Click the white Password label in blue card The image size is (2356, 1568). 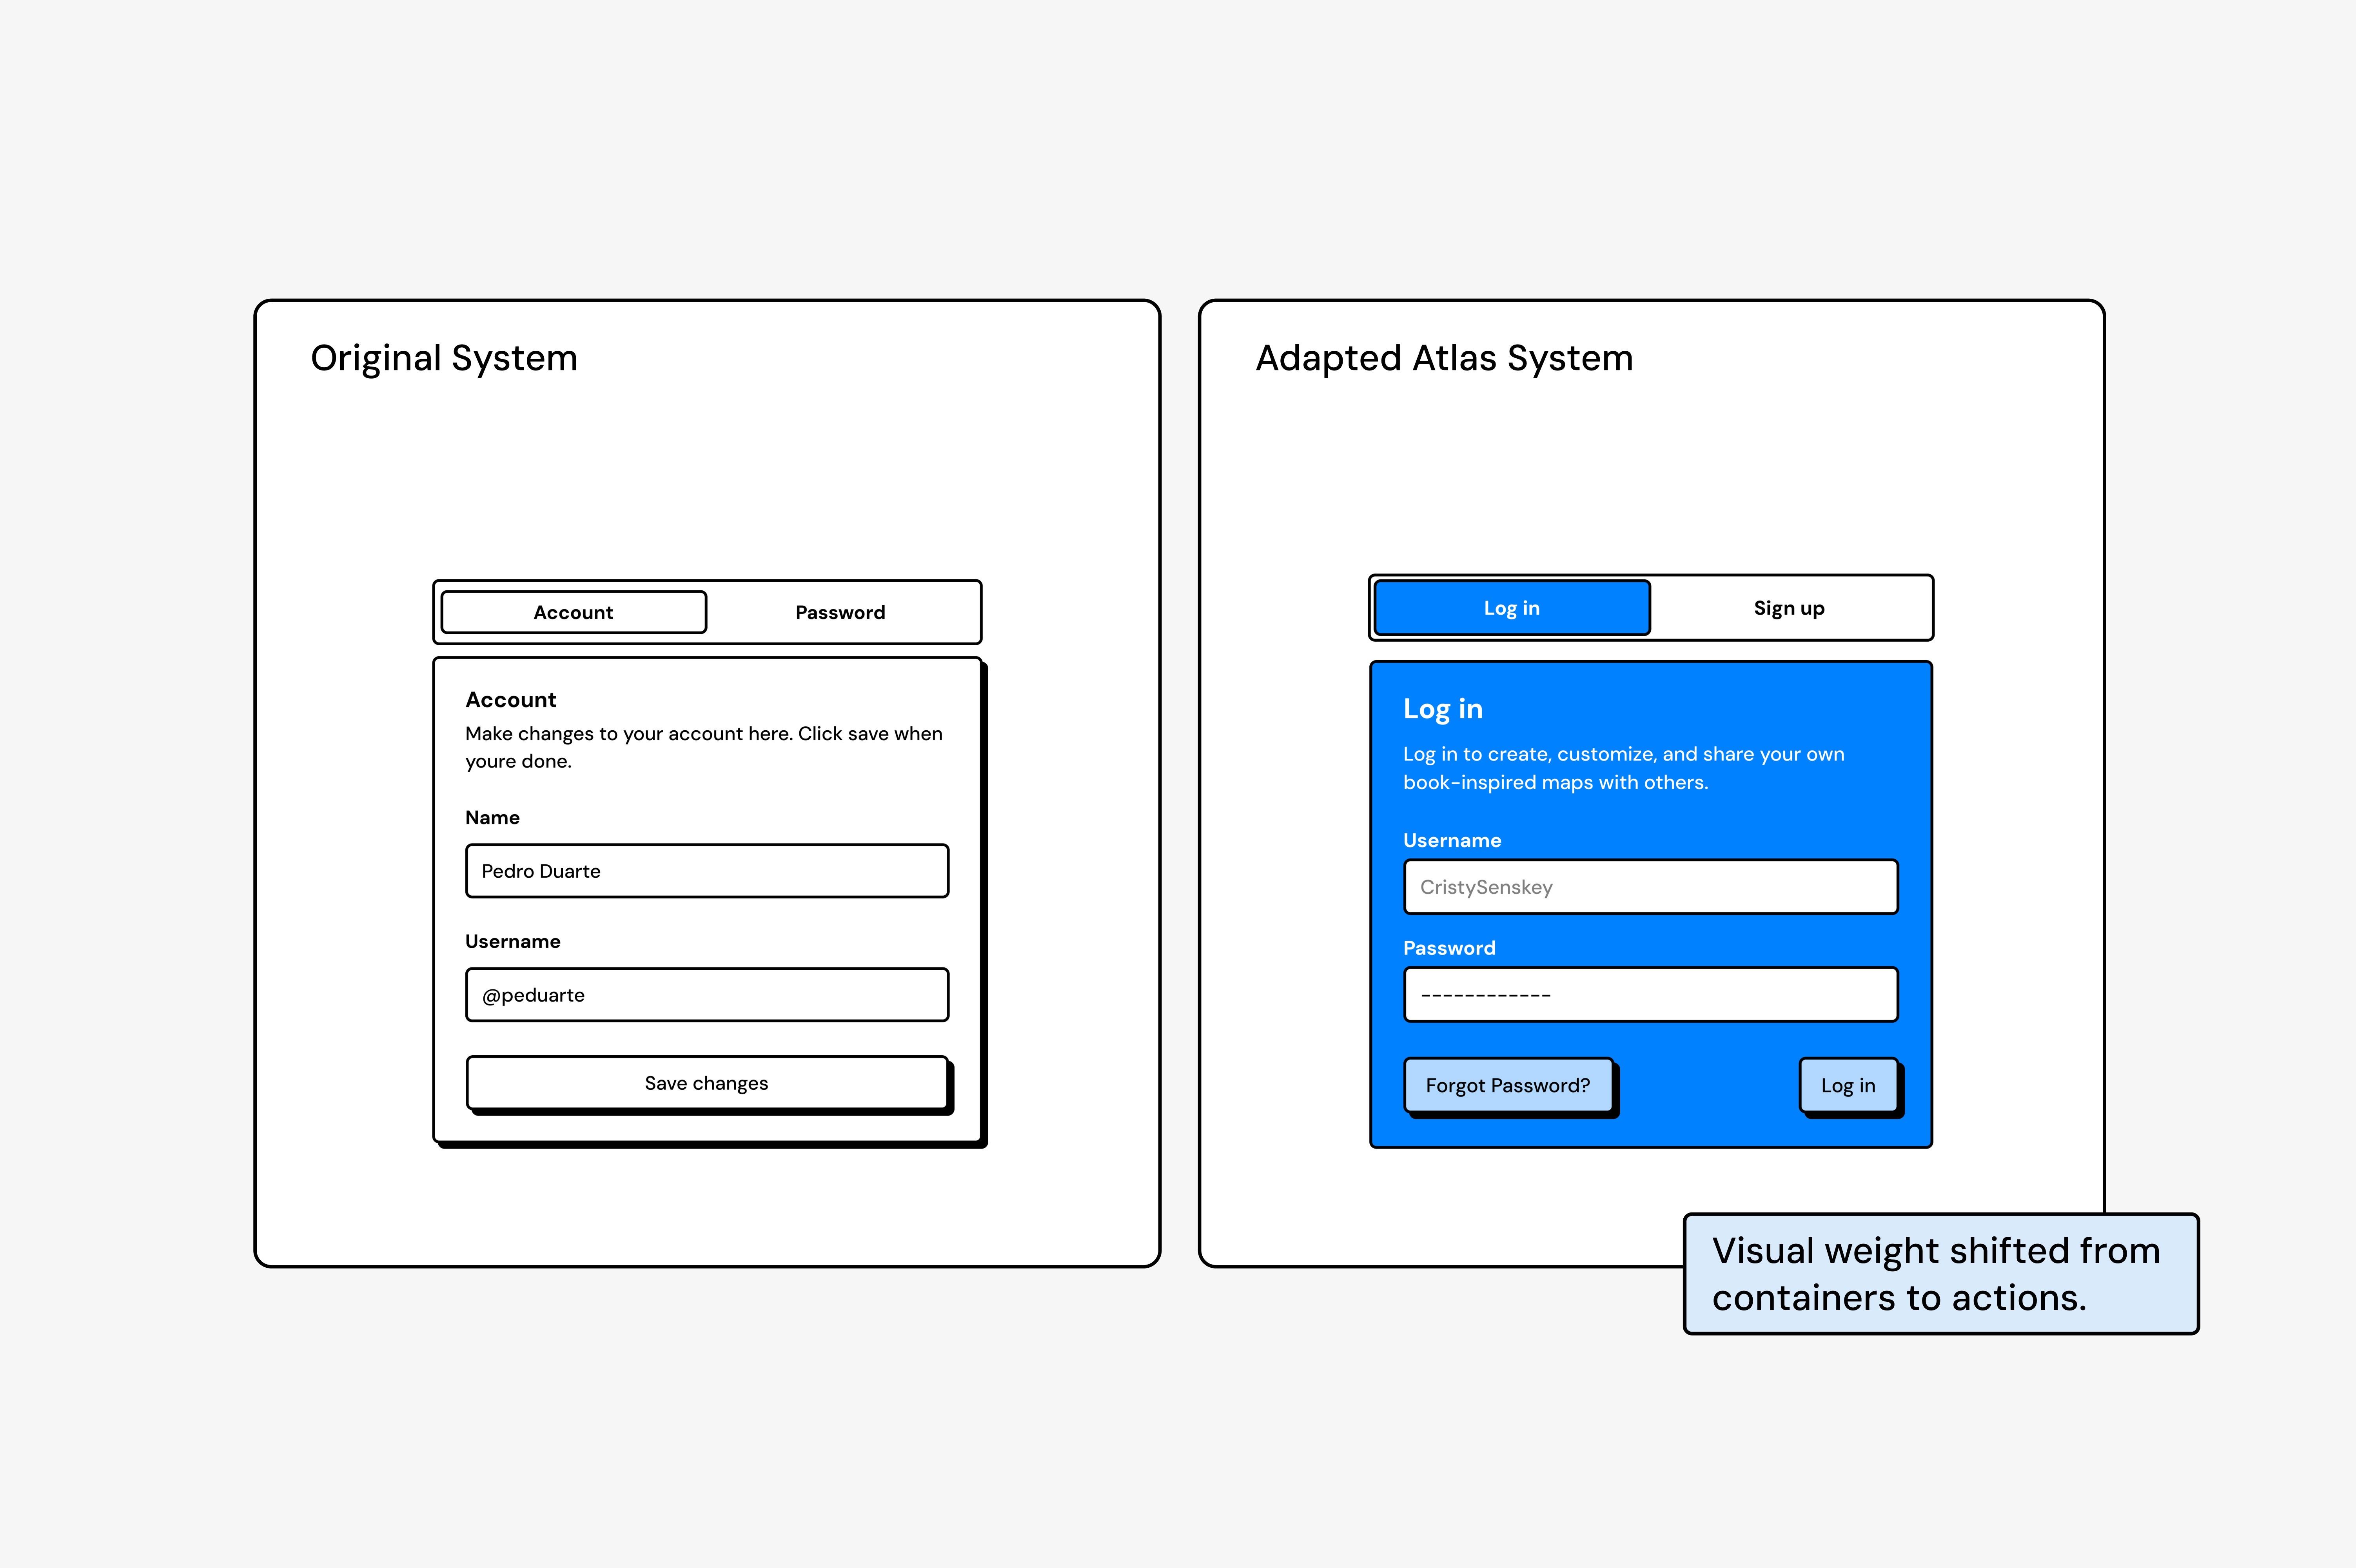coord(1449,948)
